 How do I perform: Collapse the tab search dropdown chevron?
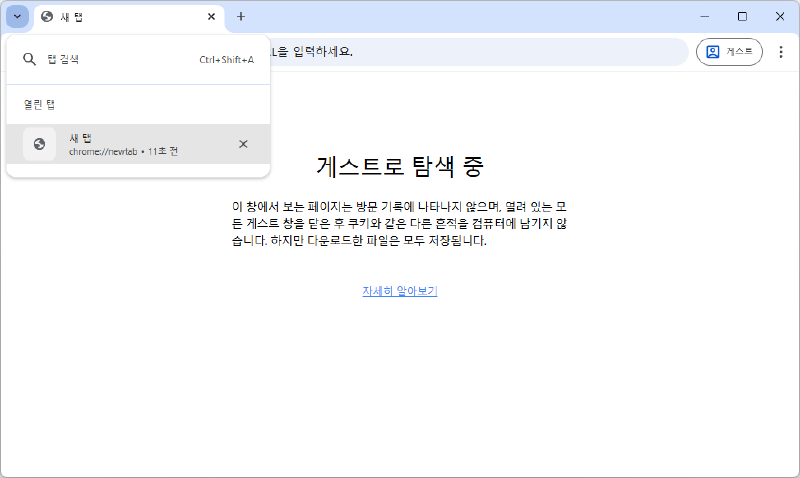(17, 16)
